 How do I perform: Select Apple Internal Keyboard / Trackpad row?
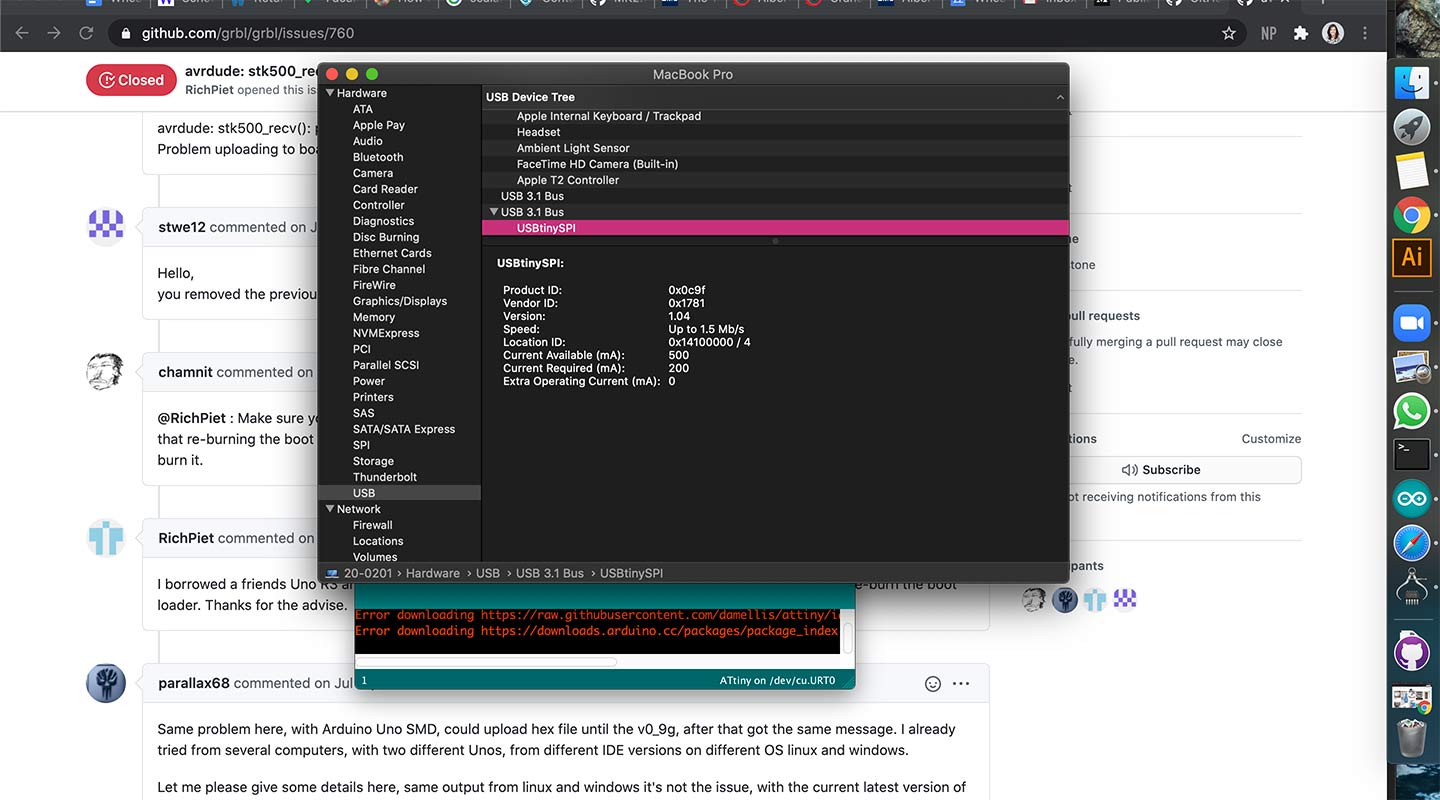[x=775, y=116]
